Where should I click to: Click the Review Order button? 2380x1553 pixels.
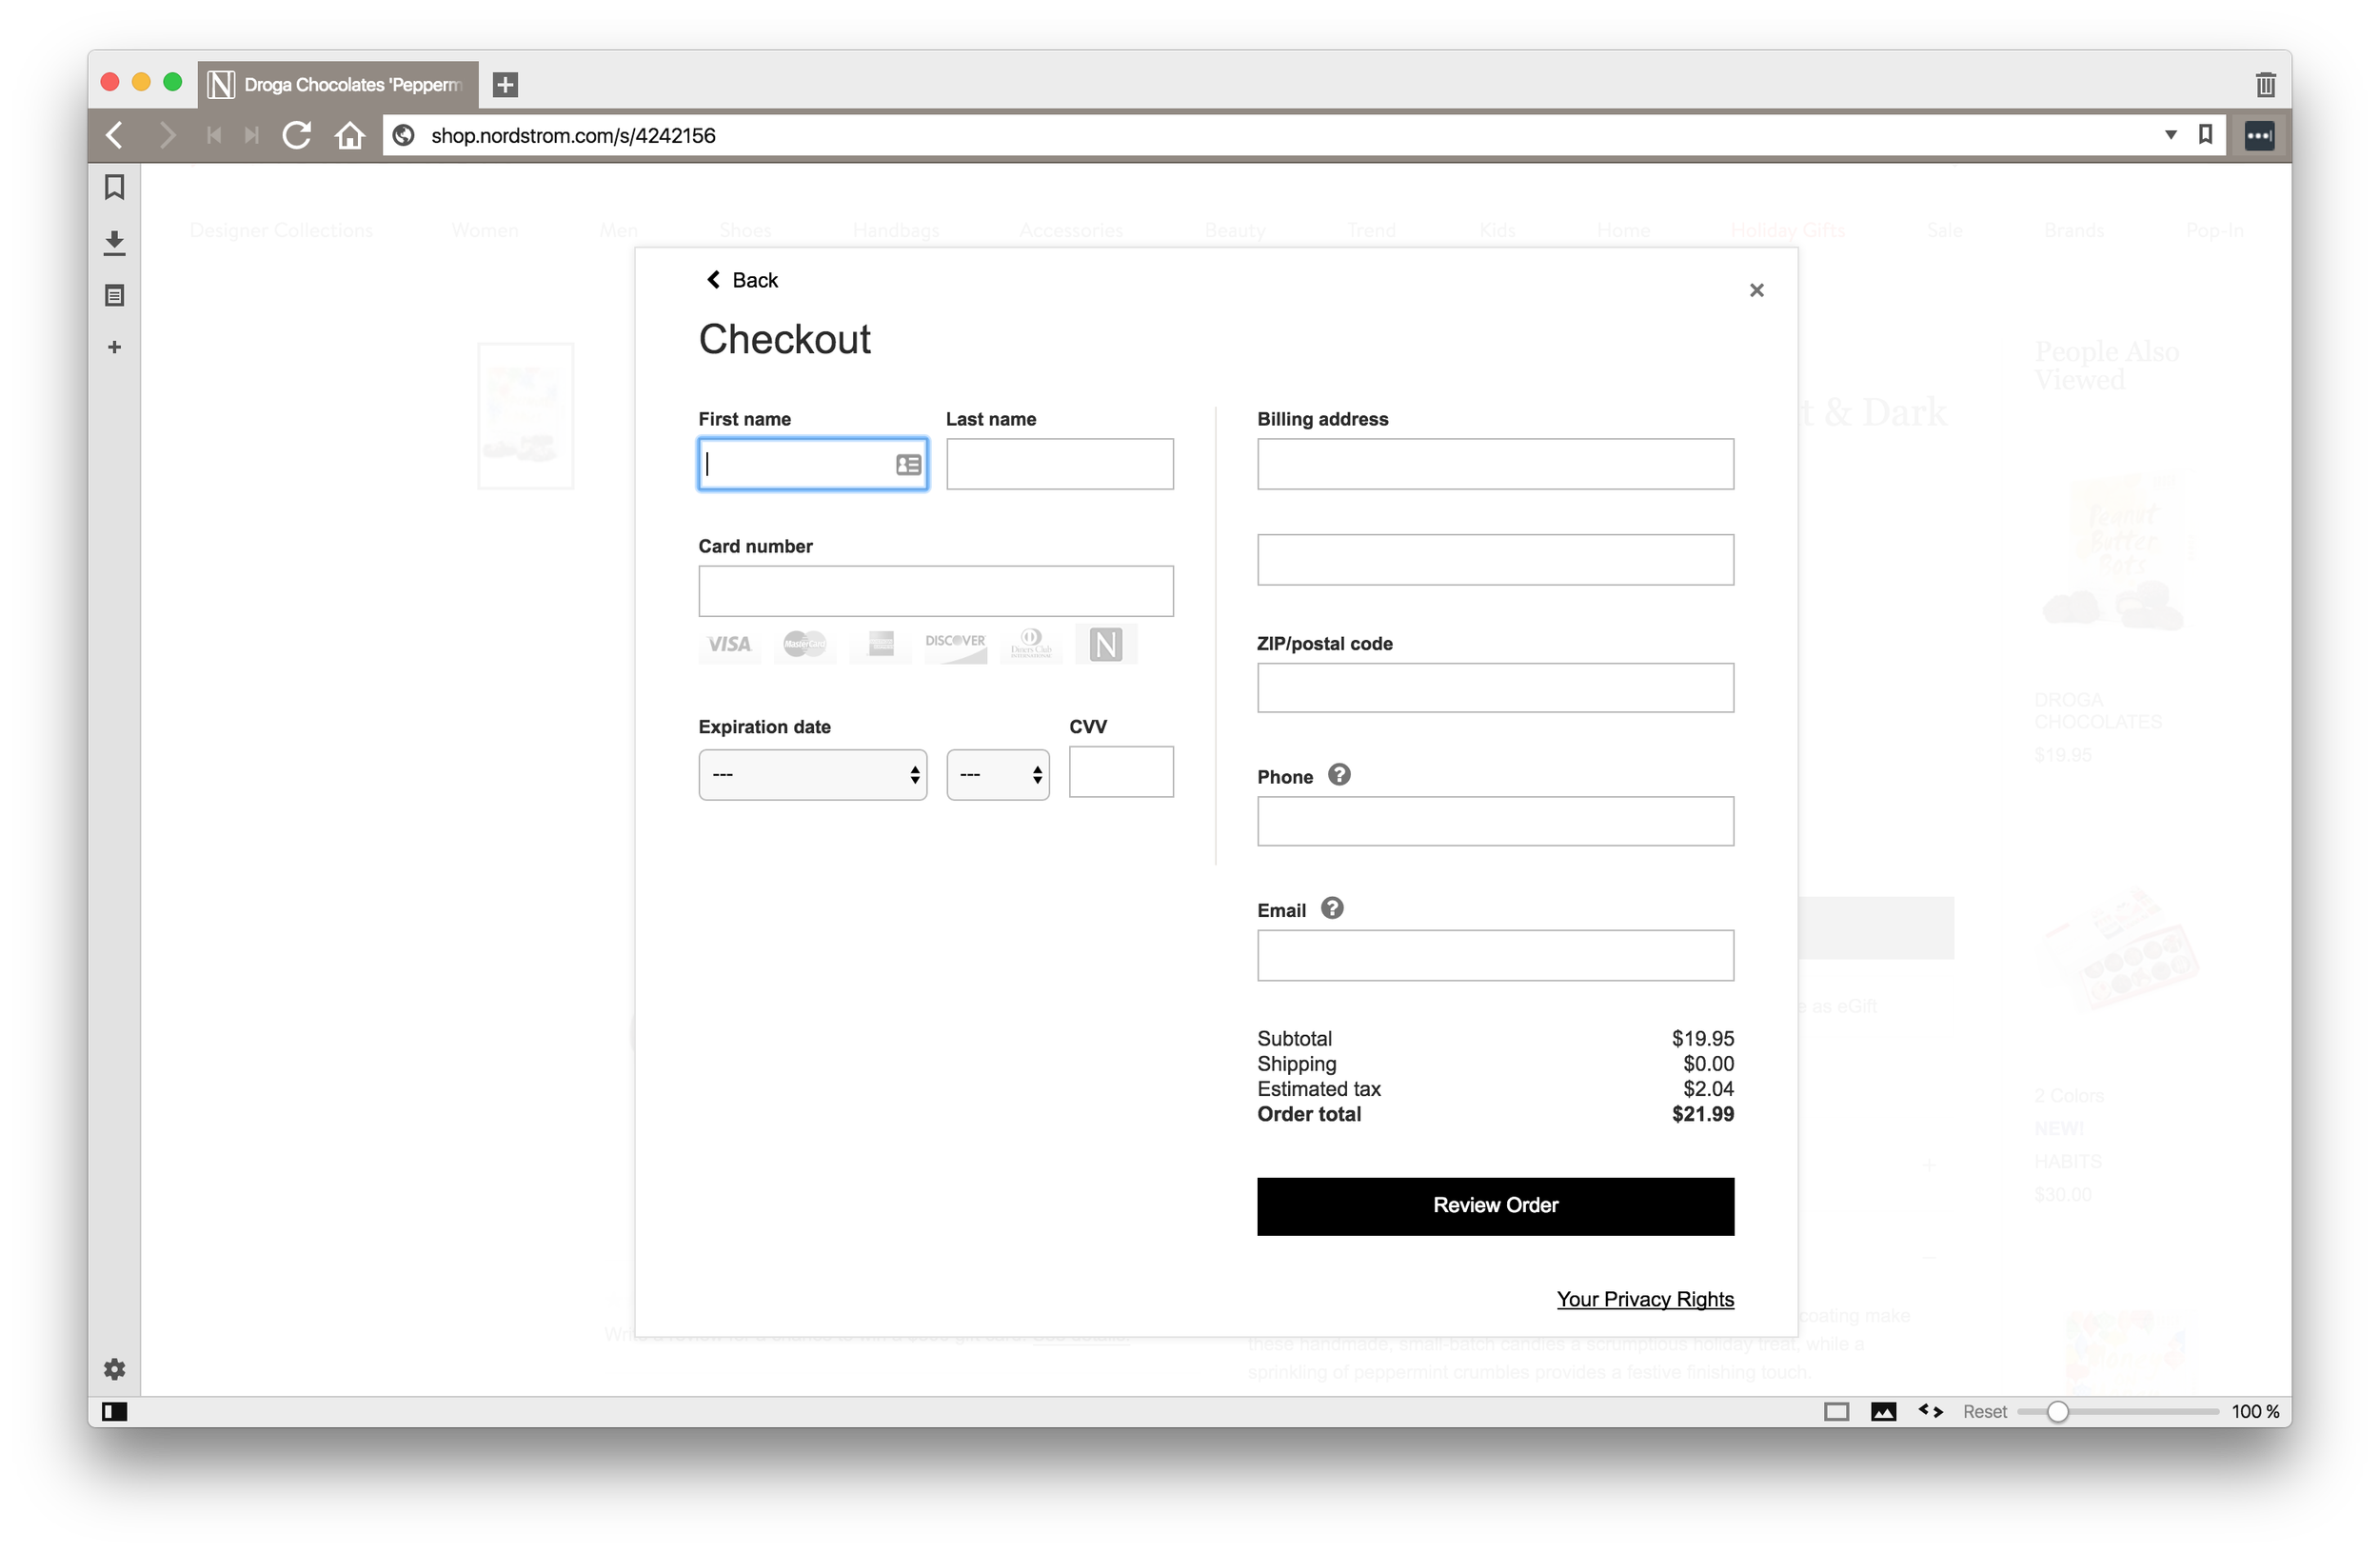(1495, 1206)
